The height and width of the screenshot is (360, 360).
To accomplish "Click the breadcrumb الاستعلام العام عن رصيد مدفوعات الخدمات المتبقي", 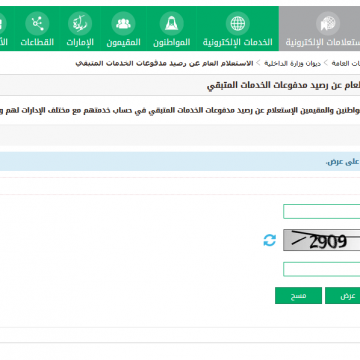I will tap(164, 63).
